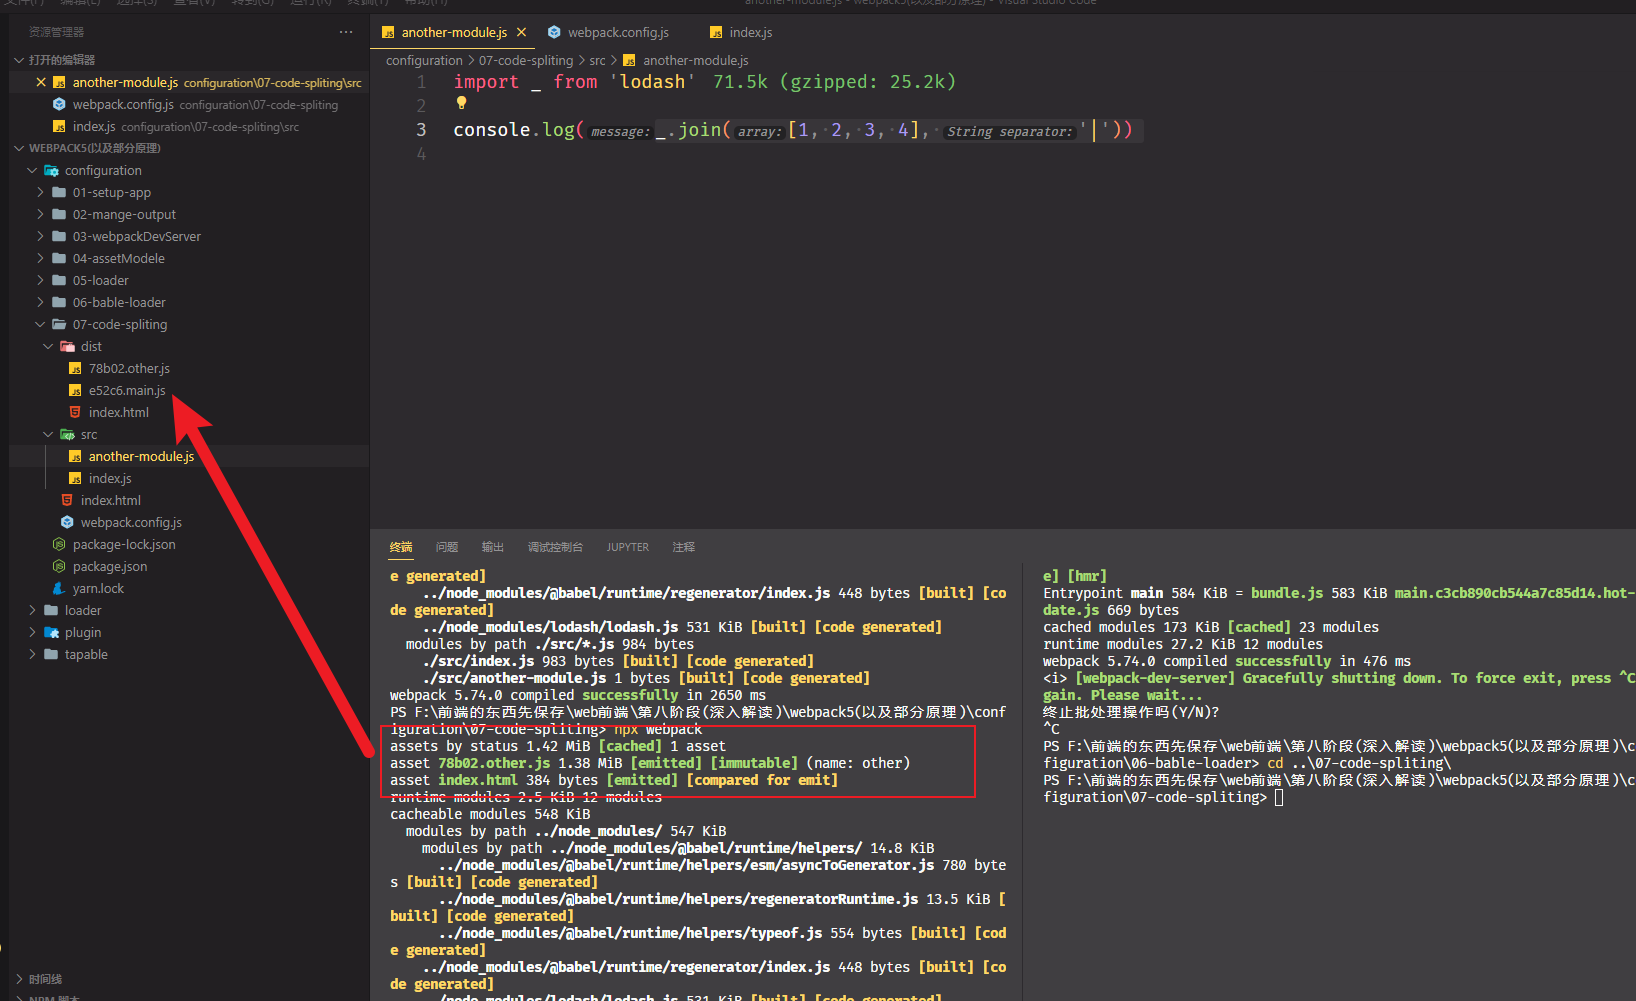
Task: Click the yarn.lock file icon
Action: 59,588
